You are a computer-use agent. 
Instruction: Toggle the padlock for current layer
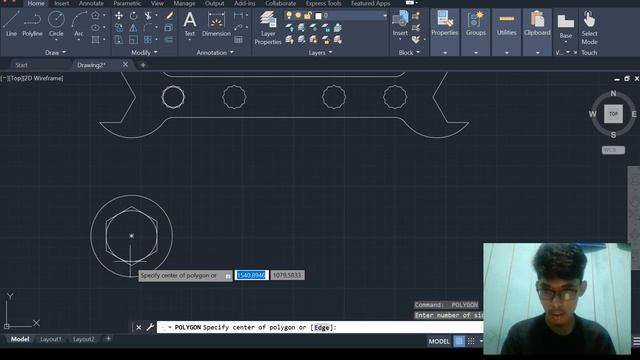(x=307, y=16)
